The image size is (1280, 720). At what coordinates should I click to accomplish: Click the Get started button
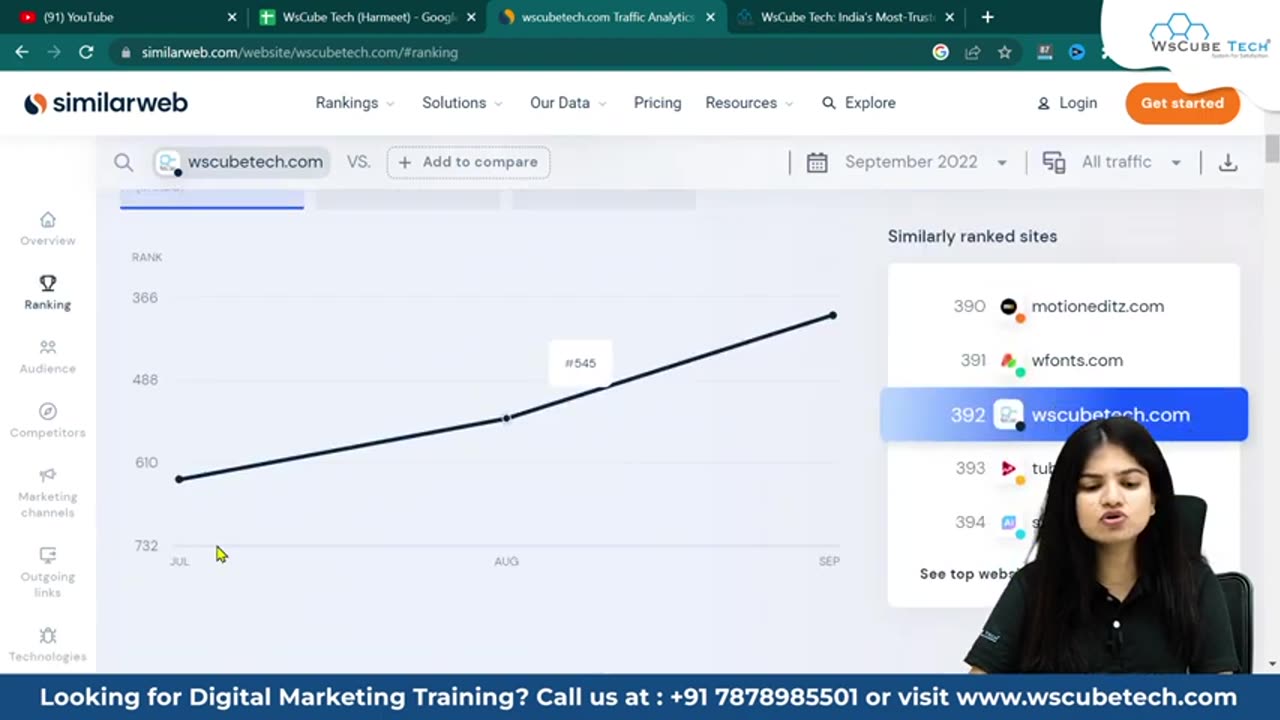(x=1182, y=103)
